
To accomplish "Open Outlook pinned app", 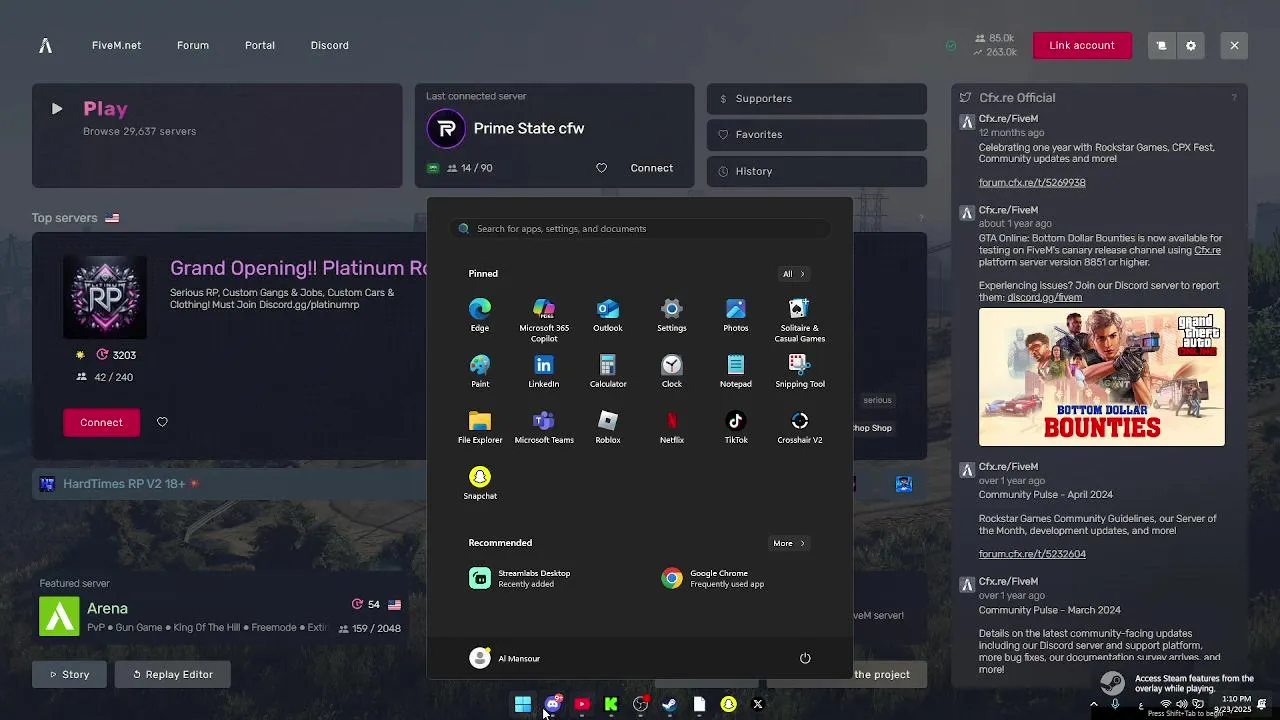I will 608,314.
